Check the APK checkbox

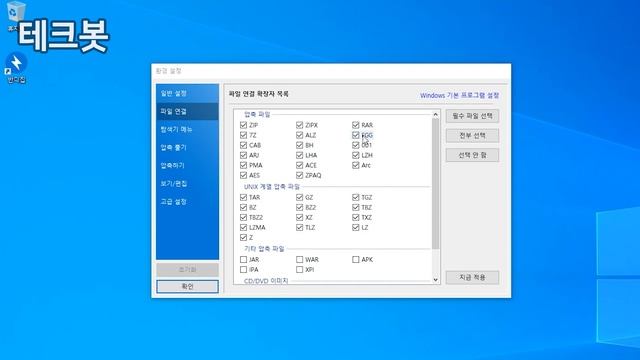[356, 260]
